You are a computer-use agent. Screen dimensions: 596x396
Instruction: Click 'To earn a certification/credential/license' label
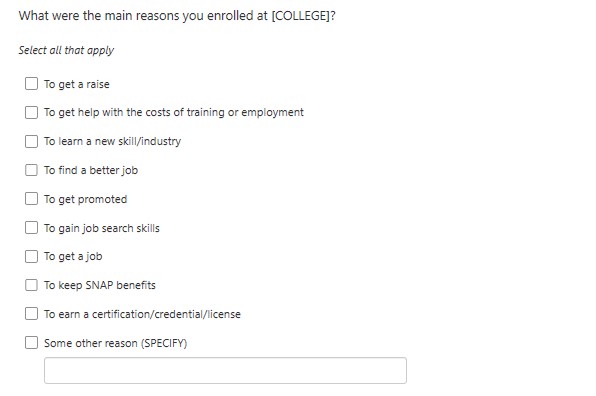(x=143, y=314)
